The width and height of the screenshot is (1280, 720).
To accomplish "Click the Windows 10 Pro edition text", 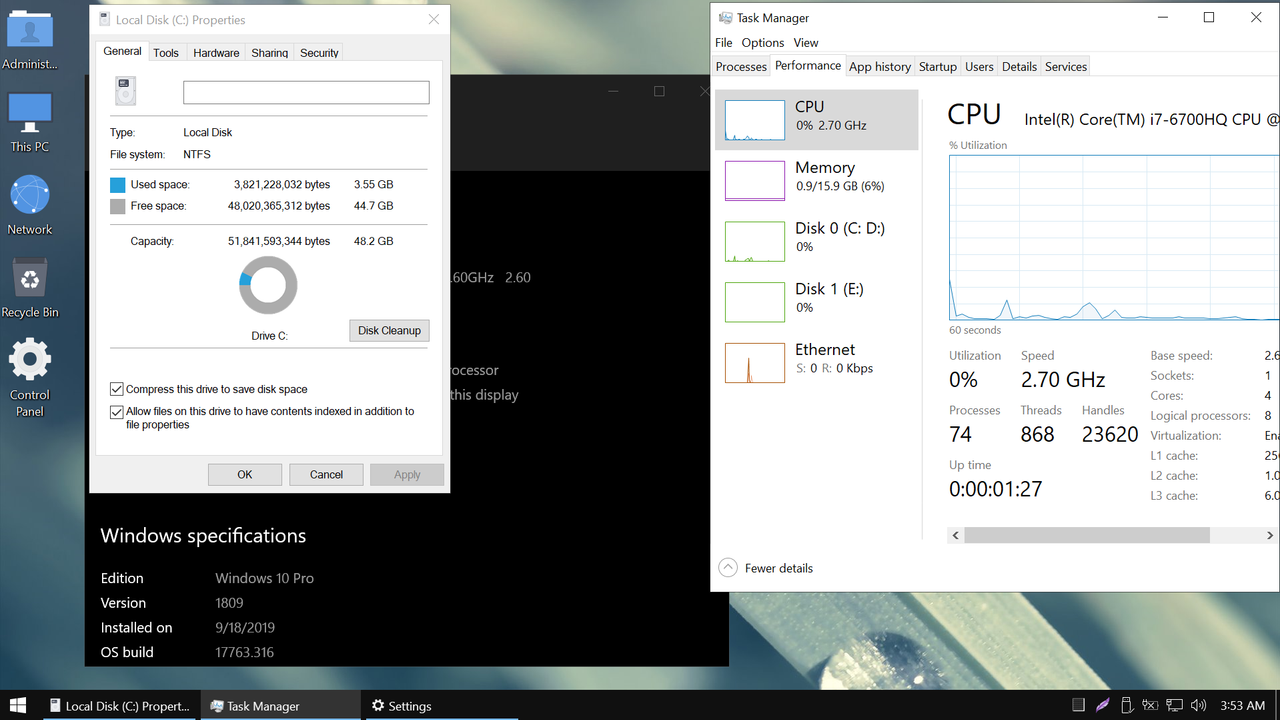I will [x=265, y=578].
